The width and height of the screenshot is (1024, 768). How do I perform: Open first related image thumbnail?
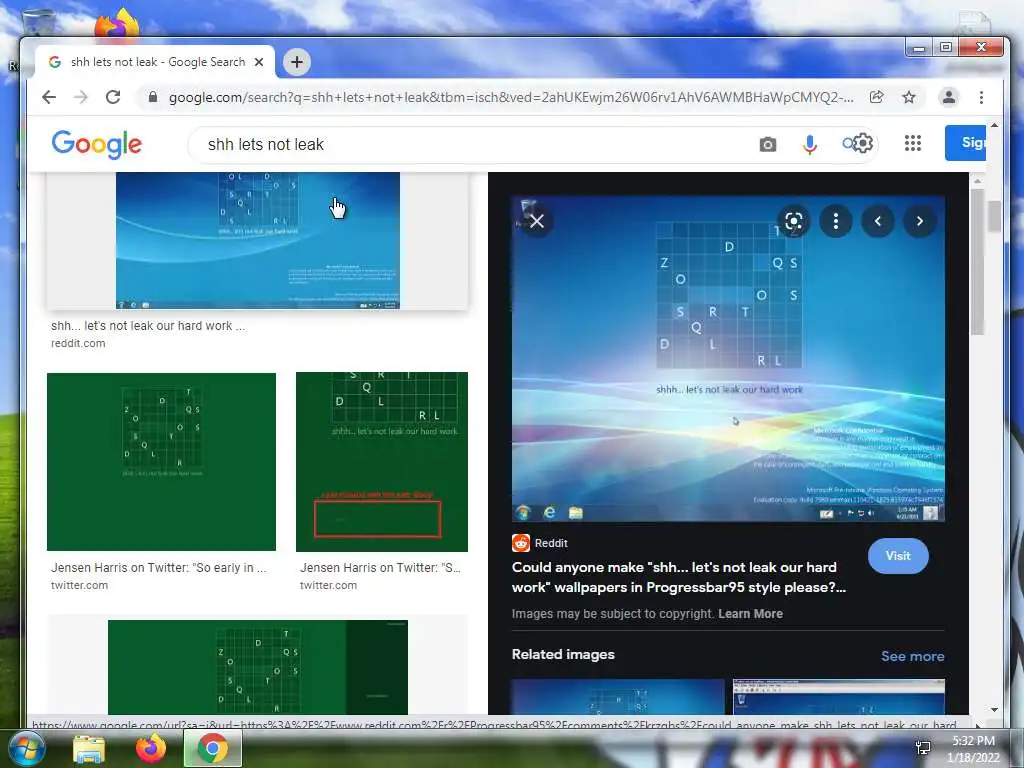tap(618, 696)
